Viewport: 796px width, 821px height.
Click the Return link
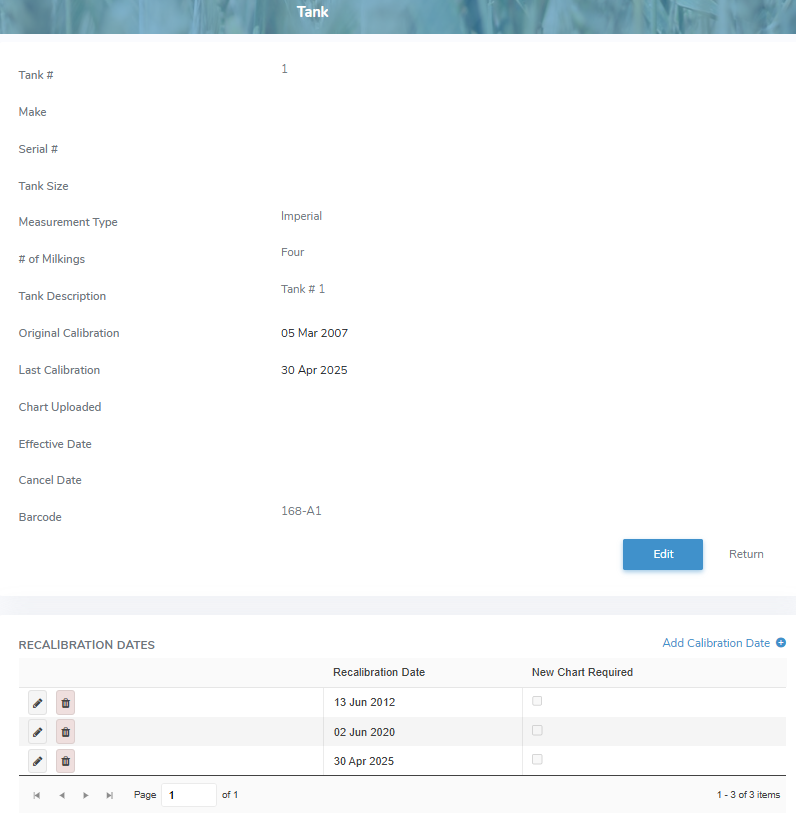(x=745, y=554)
